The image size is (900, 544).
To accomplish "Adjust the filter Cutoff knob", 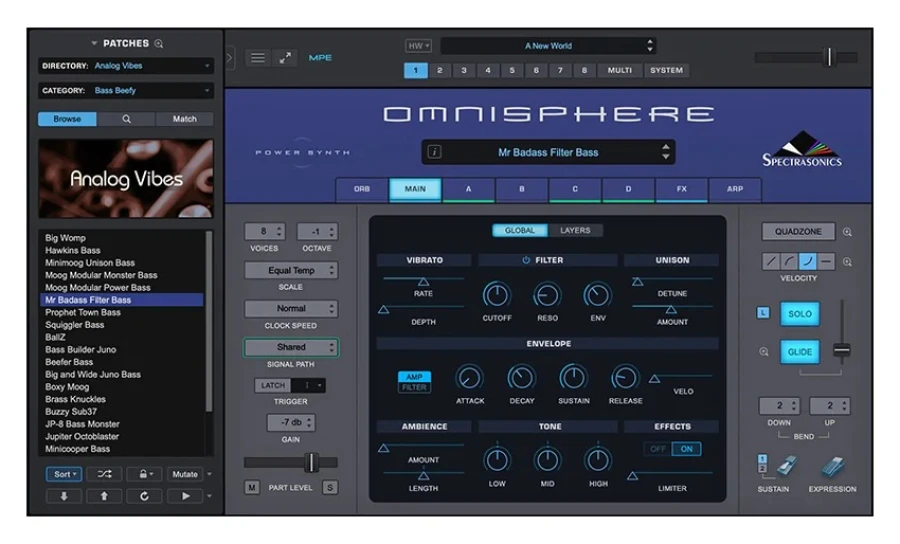I will (496, 296).
